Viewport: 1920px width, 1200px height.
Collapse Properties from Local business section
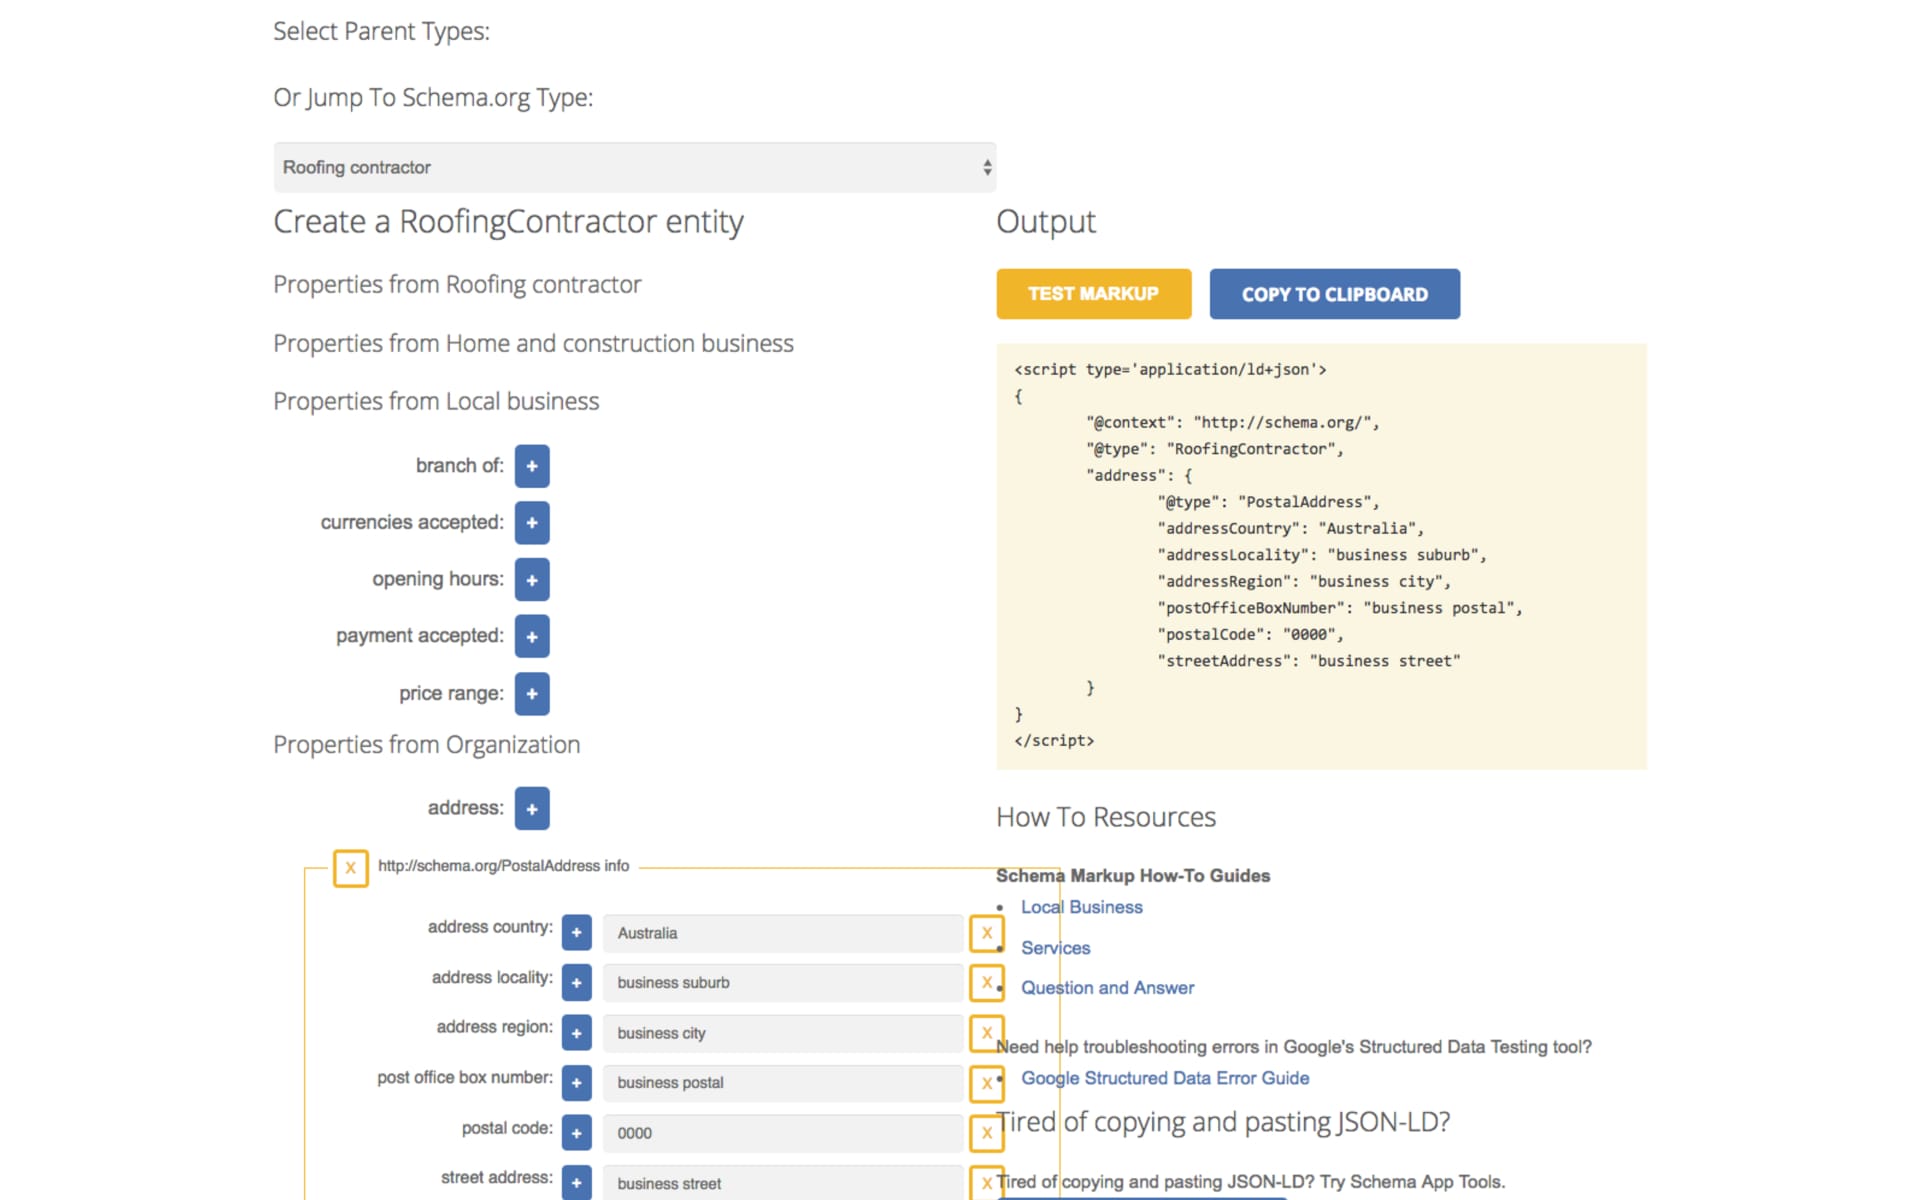pos(436,401)
